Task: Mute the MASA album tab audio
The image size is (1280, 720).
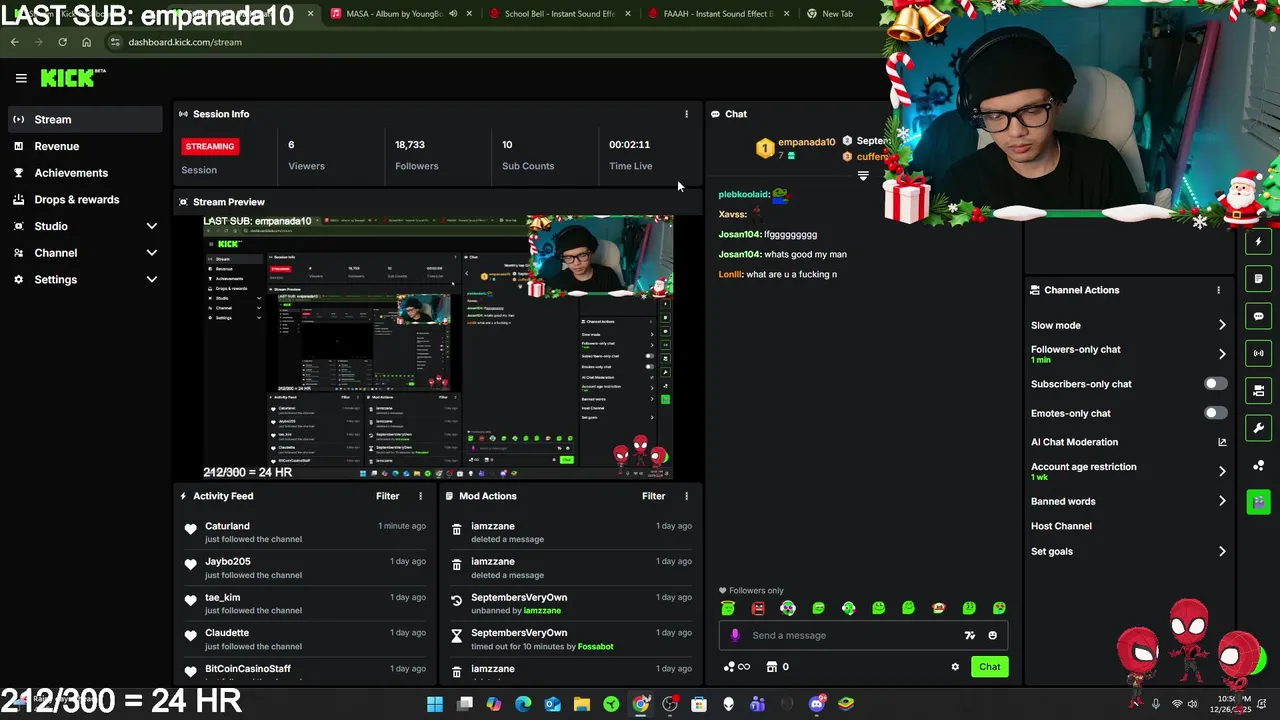Action: [x=453, y=14]
